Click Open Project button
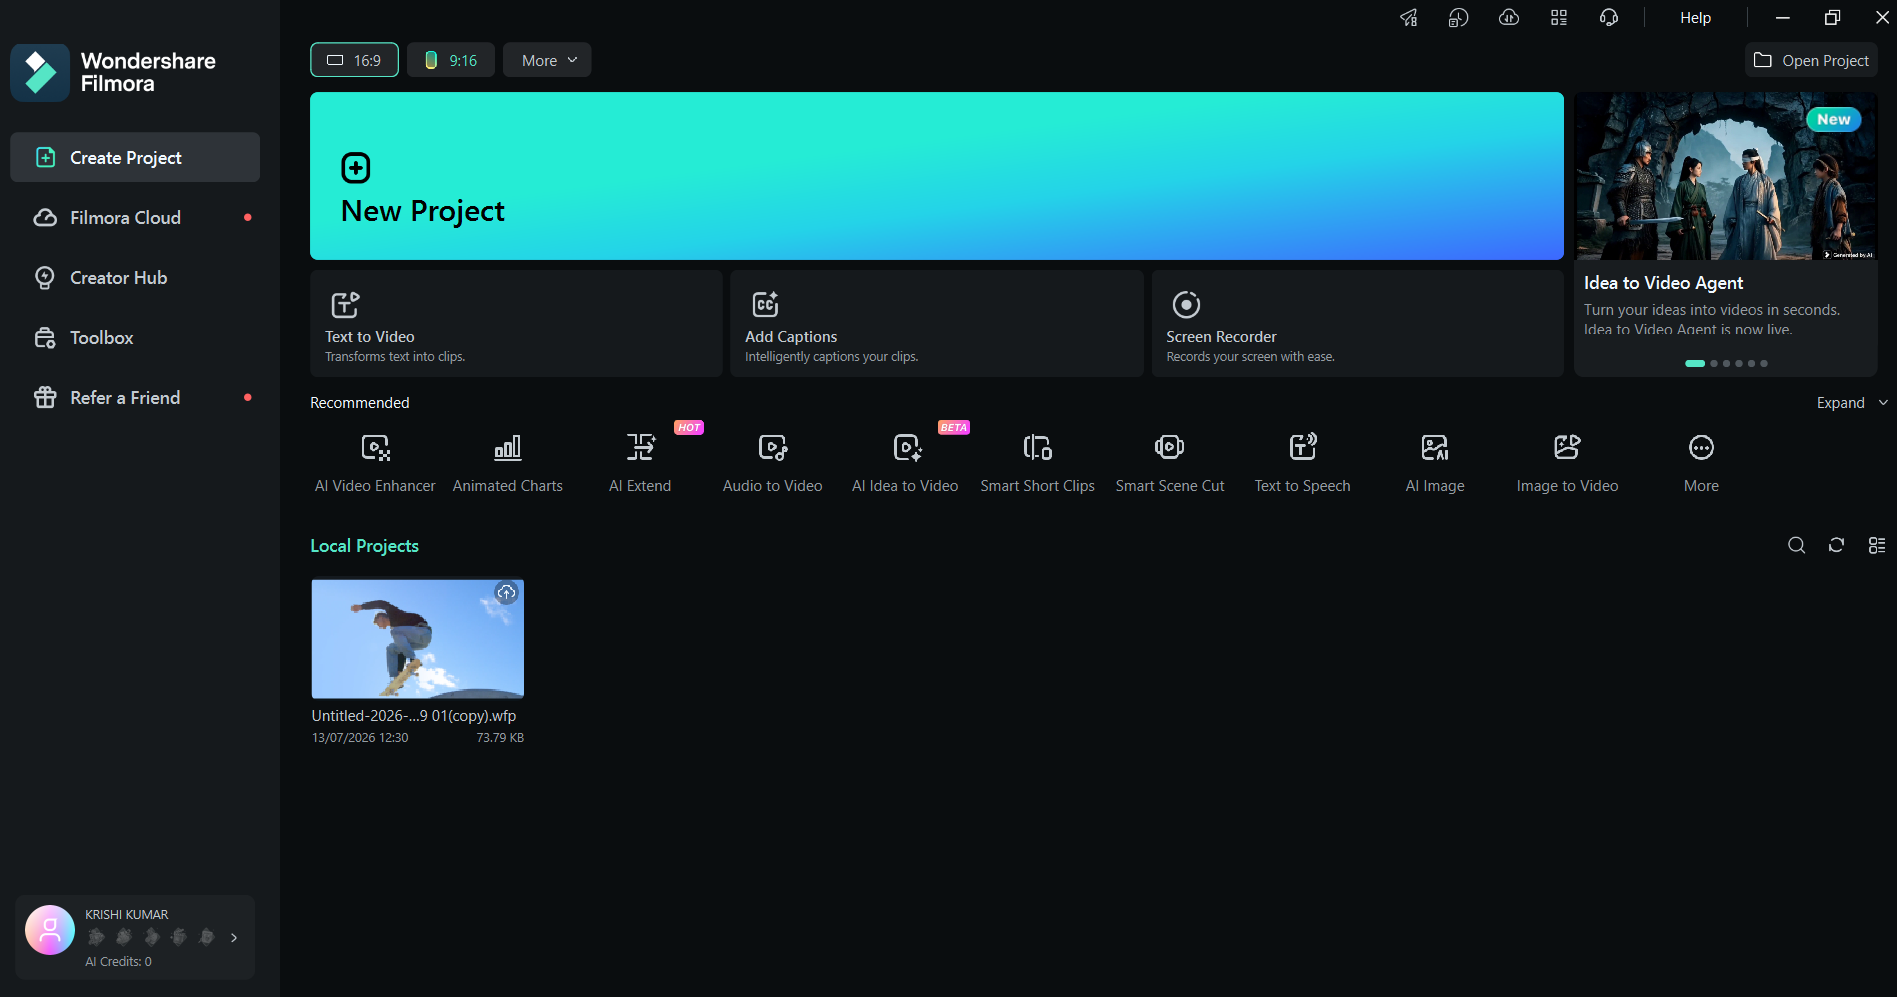 1812,60
